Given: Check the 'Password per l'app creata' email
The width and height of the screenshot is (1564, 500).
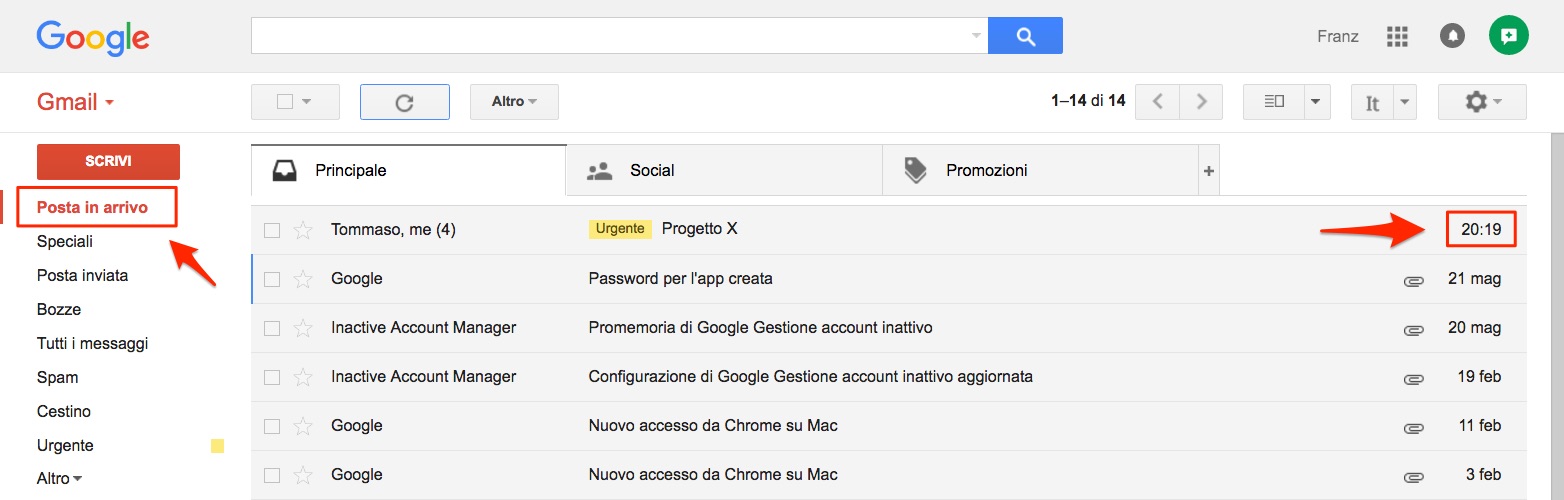Looking at the screenshot, I should point(272,279).
